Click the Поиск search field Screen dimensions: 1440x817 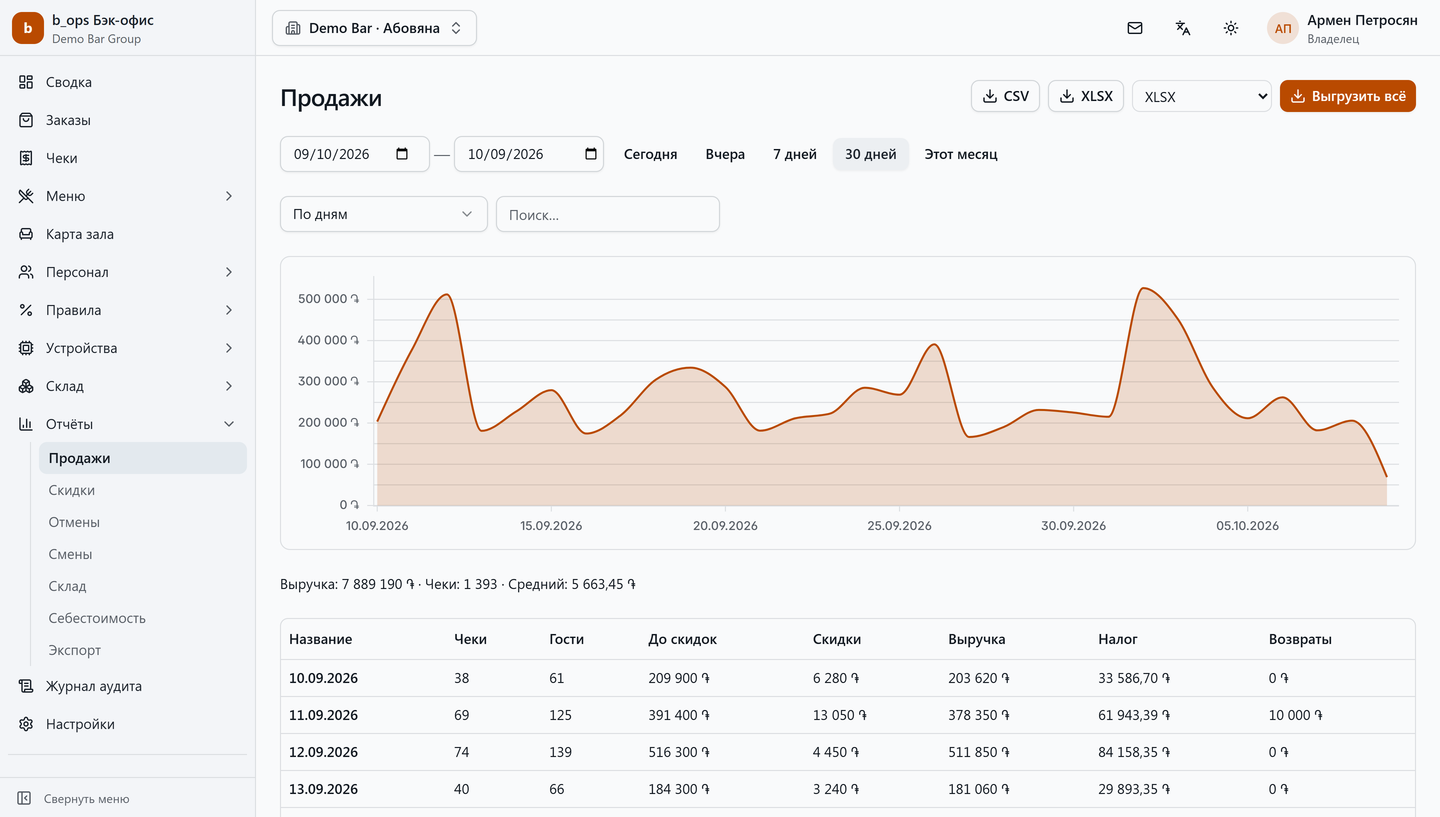(608, 214)
